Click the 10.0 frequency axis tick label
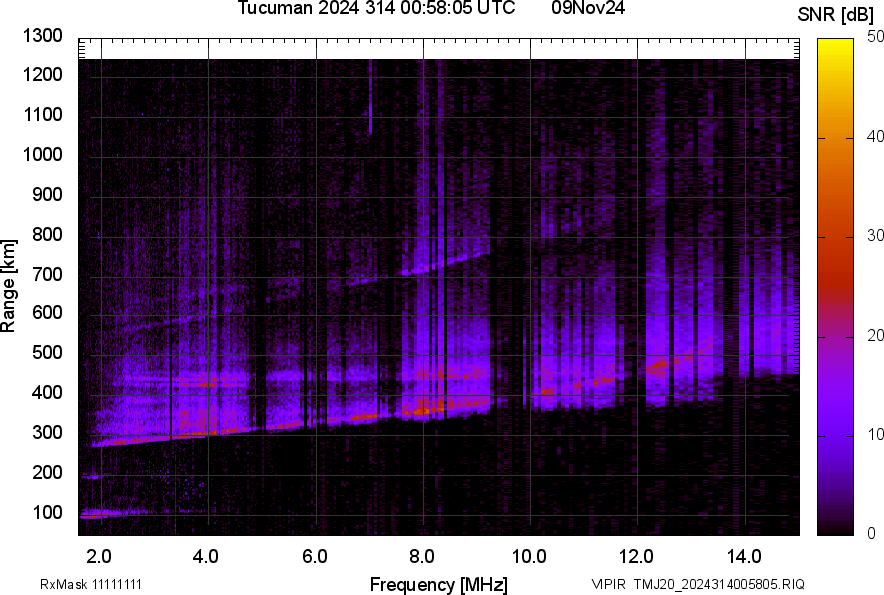 (x=529, y=556)
